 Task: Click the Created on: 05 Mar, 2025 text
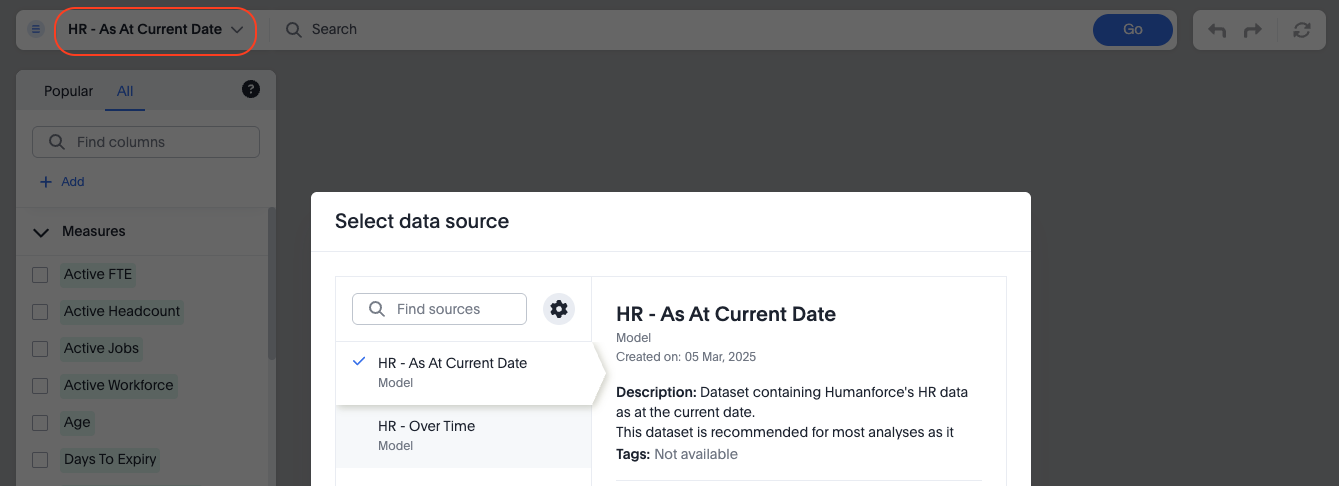tap(686, 357)
